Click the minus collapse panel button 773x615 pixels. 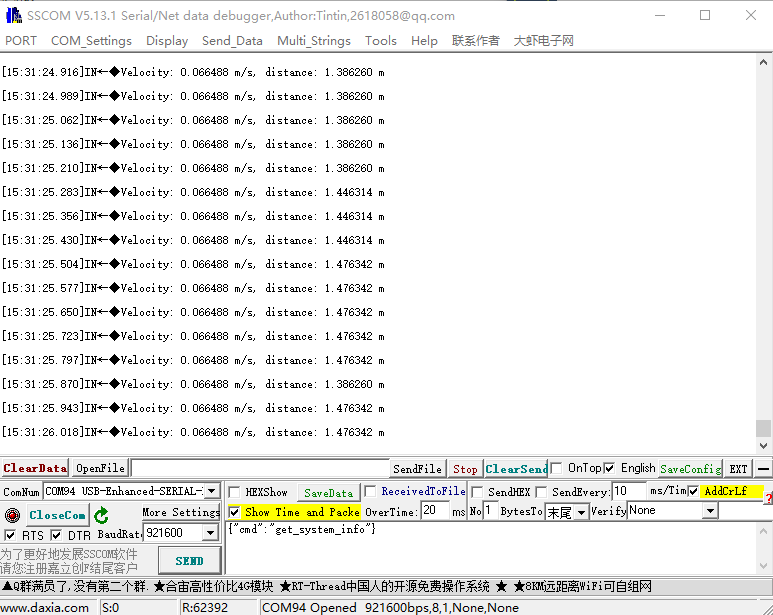click(763, 468)
